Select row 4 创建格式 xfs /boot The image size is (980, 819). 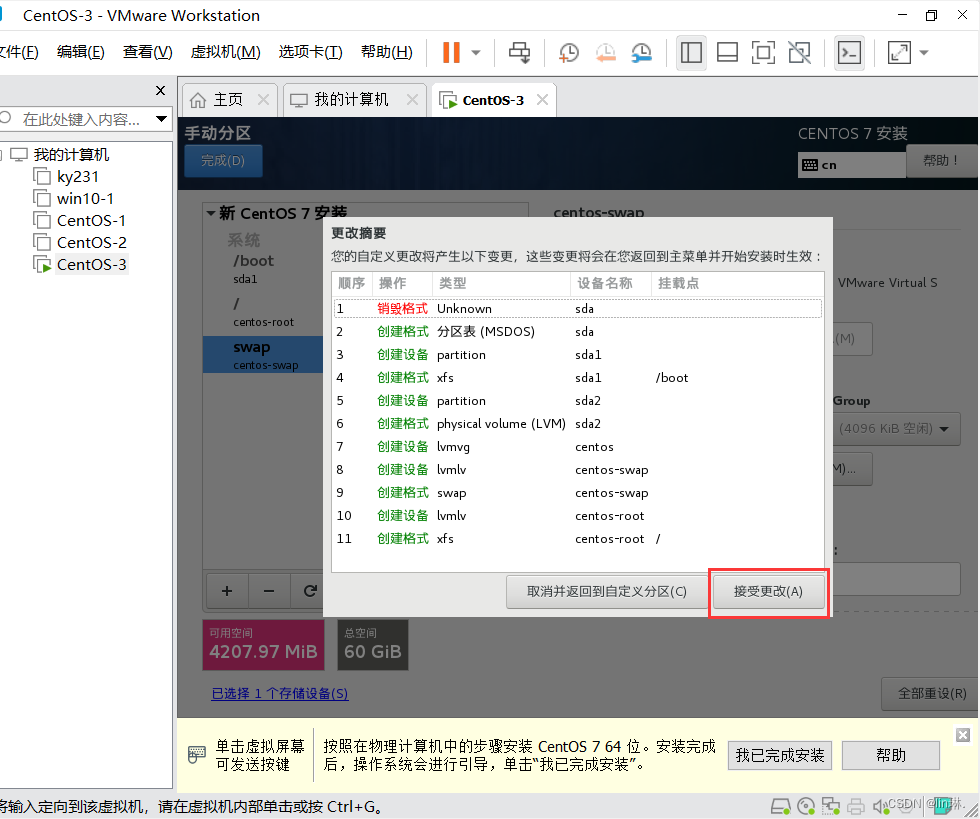tap(578, 378)
